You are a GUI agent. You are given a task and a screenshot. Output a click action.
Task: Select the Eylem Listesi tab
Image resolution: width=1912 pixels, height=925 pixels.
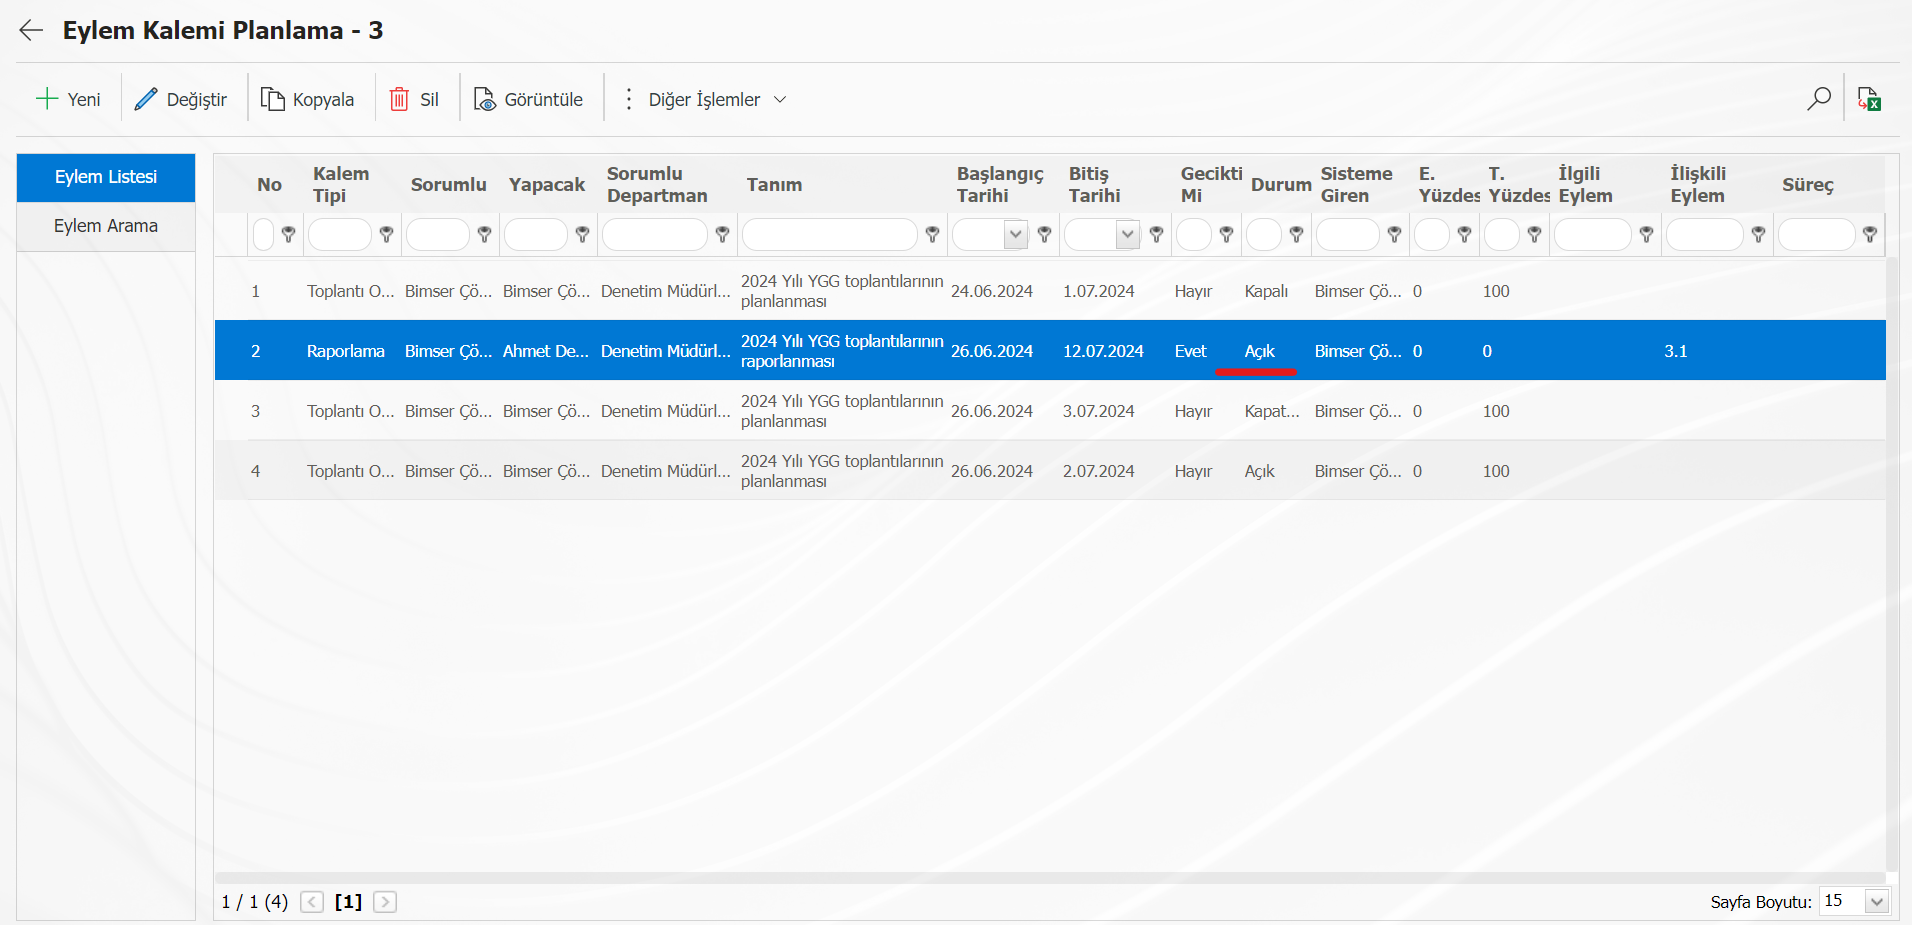tap(106, 177)
